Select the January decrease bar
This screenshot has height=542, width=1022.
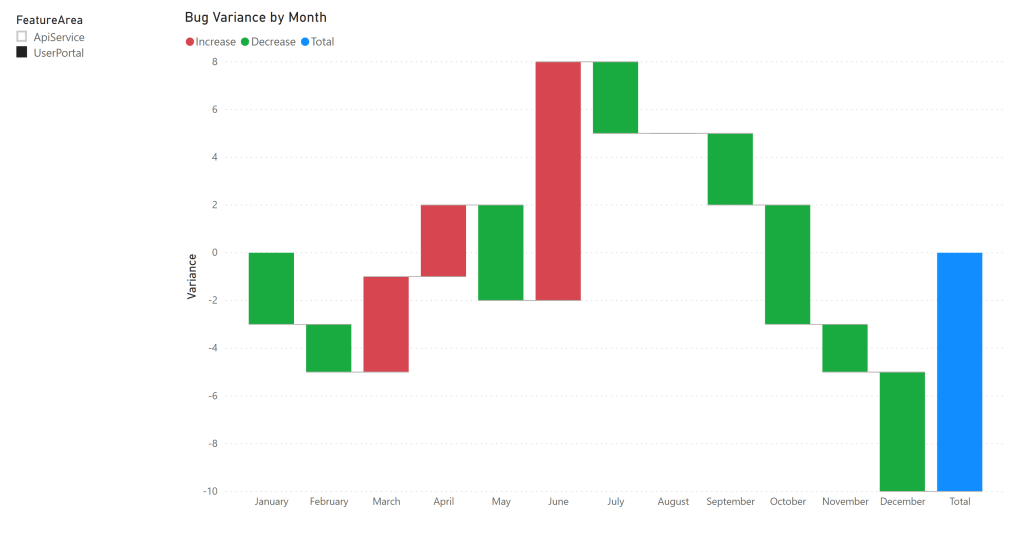[271, 288]
